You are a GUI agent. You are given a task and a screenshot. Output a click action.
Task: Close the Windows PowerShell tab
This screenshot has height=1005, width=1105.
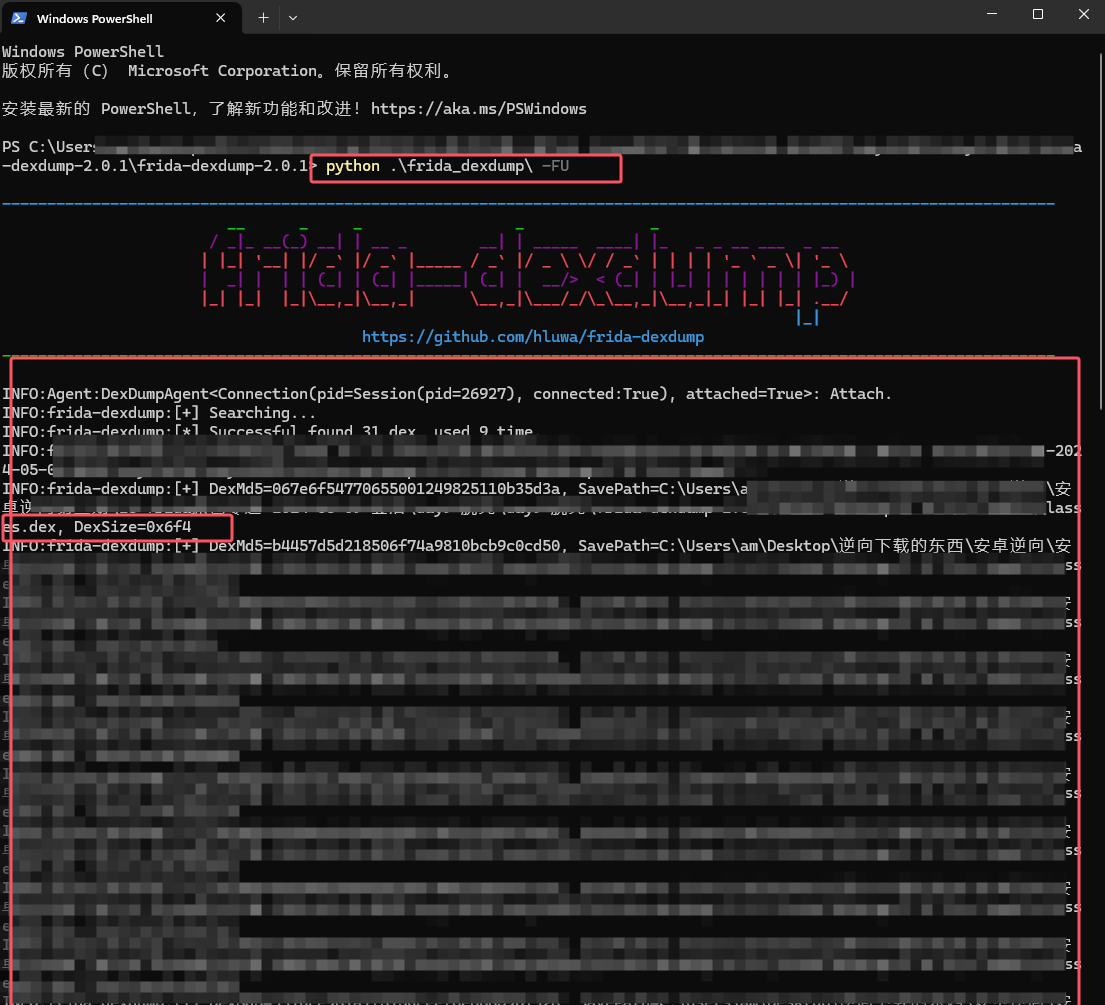pos(221,18)
